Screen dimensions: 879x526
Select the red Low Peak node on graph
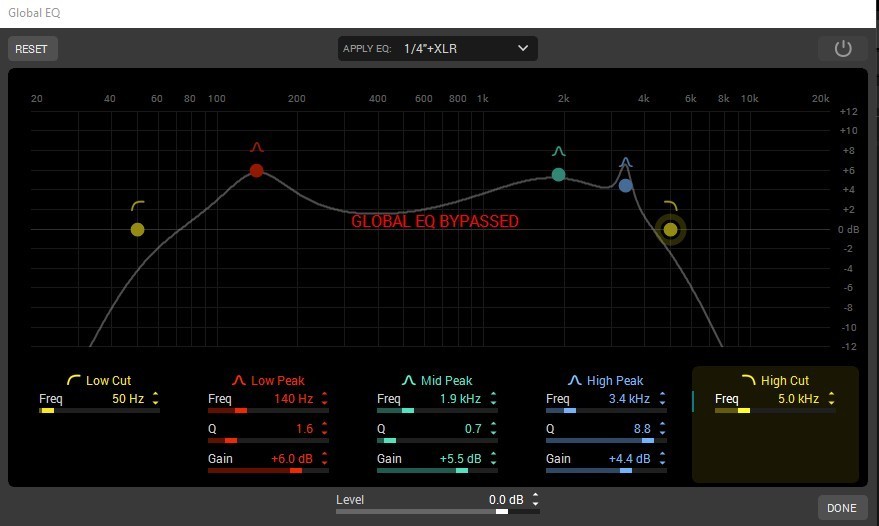click(257, 171)
